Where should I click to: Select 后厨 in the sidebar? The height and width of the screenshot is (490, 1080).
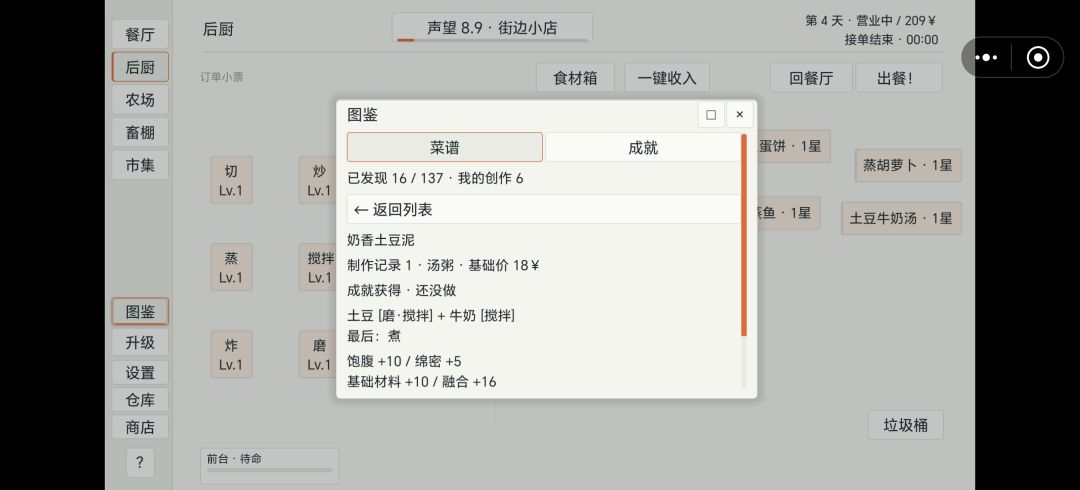[140, 67]
